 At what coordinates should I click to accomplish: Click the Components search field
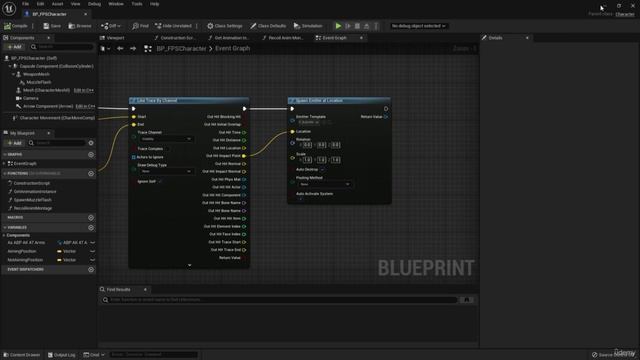click(61, 47)
